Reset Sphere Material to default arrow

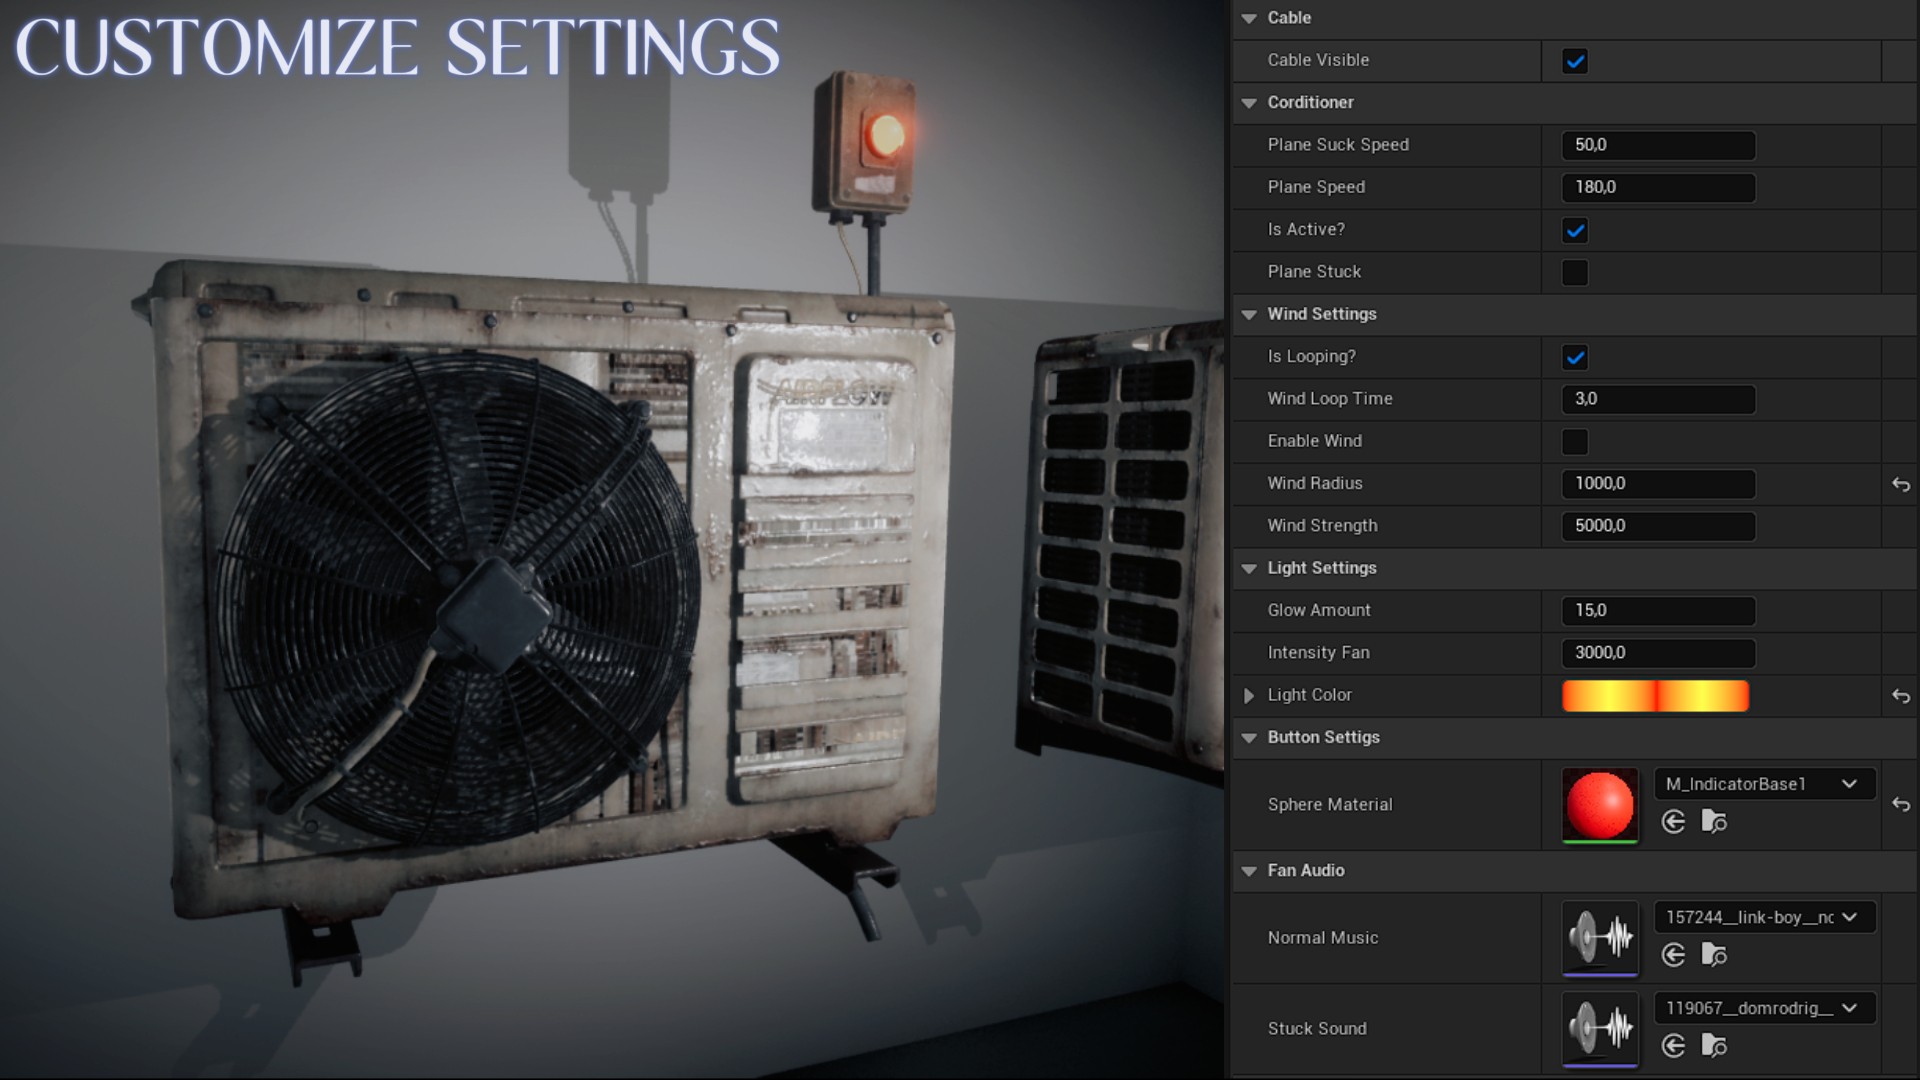1900,805
